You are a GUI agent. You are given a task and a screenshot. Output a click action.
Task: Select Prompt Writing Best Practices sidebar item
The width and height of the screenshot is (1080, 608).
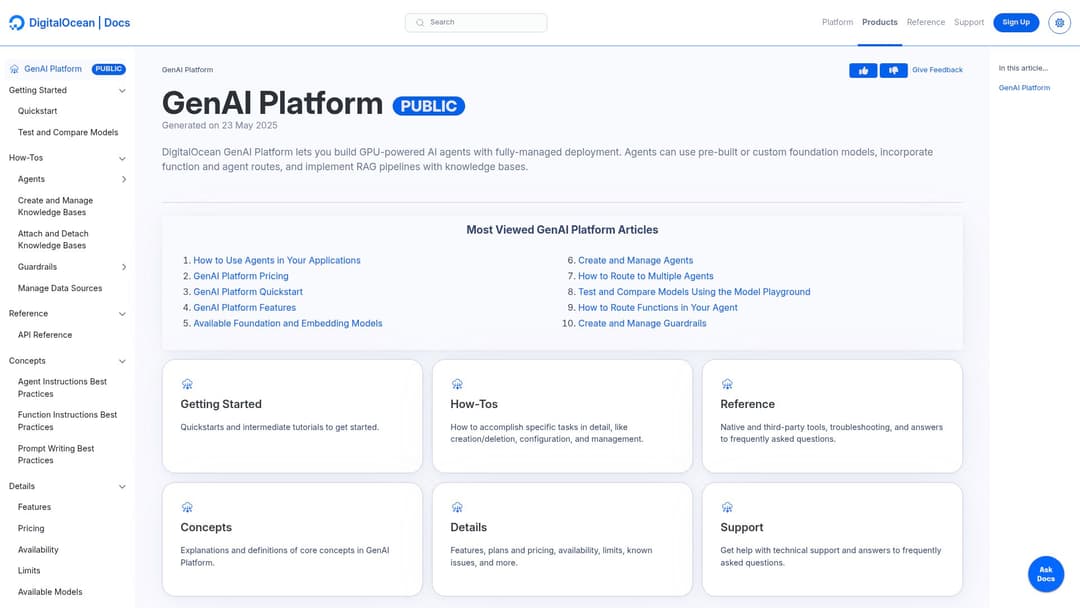click(56, 454)
